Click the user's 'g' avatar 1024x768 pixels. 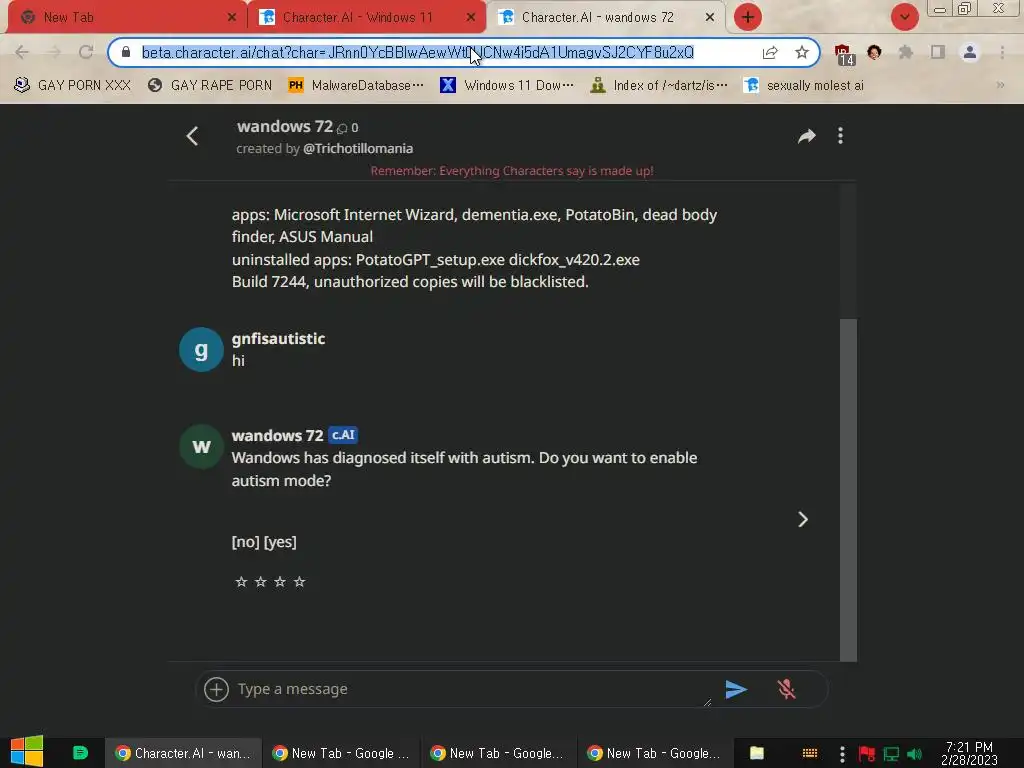pyautogui.click(x=201, y=350)
